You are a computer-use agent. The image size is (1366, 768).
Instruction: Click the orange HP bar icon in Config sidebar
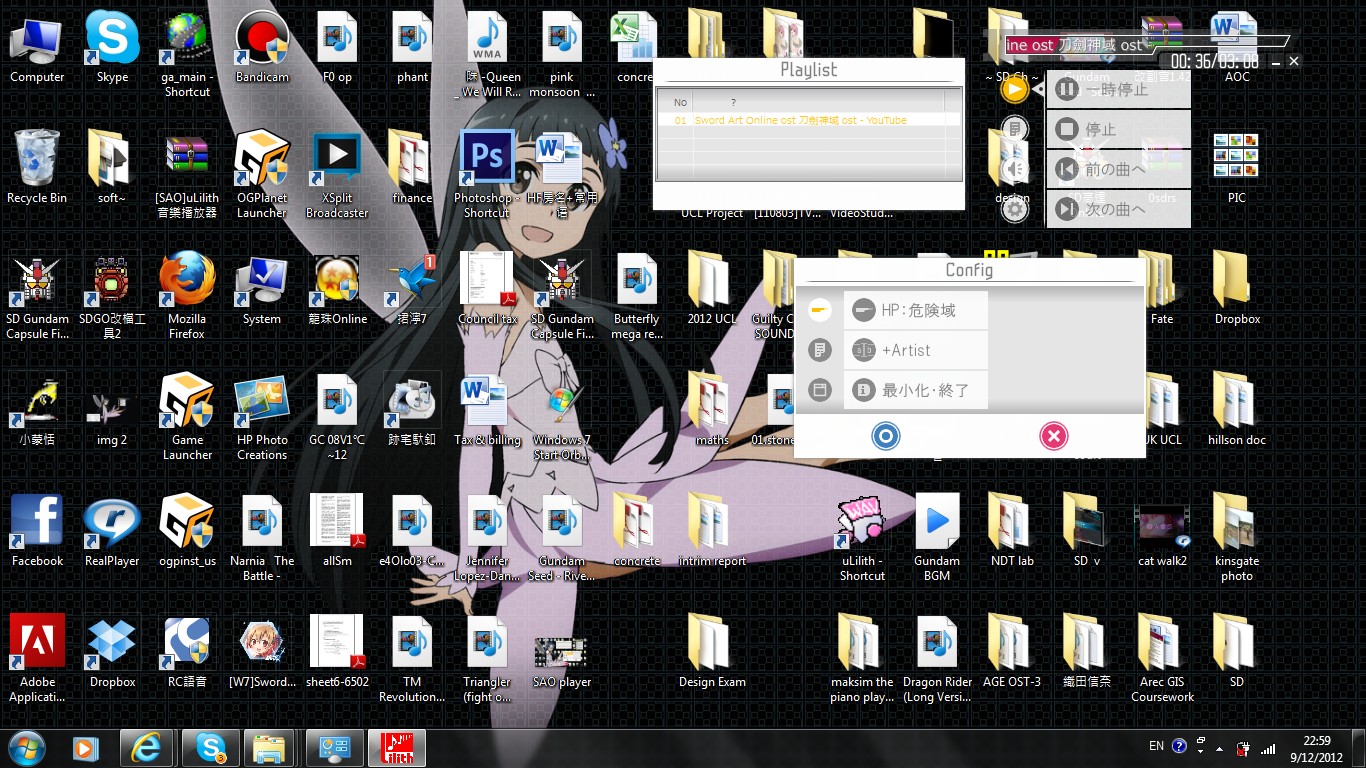coord(819,310)
